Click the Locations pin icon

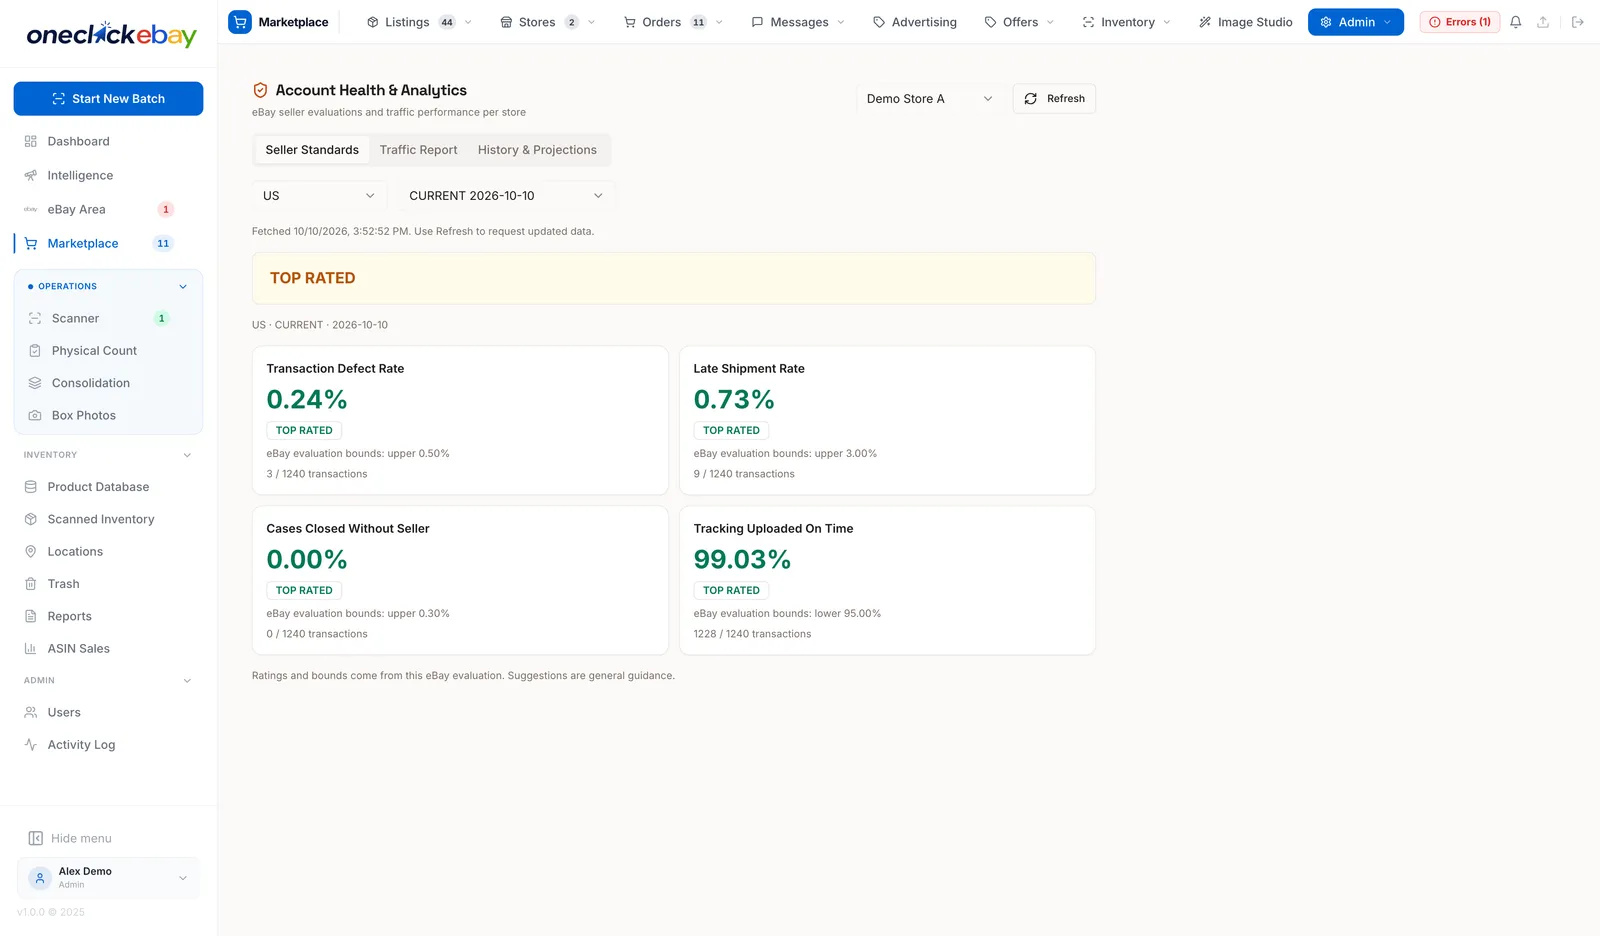coord(31,552)
